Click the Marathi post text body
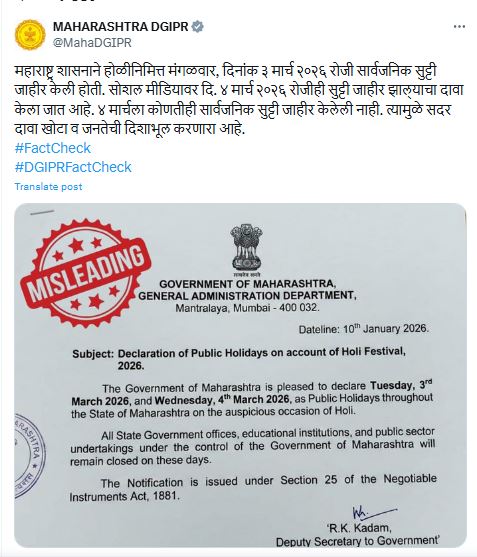Viewport: 477px width, 557px height. pyautogui.click(x=239, y=100)
